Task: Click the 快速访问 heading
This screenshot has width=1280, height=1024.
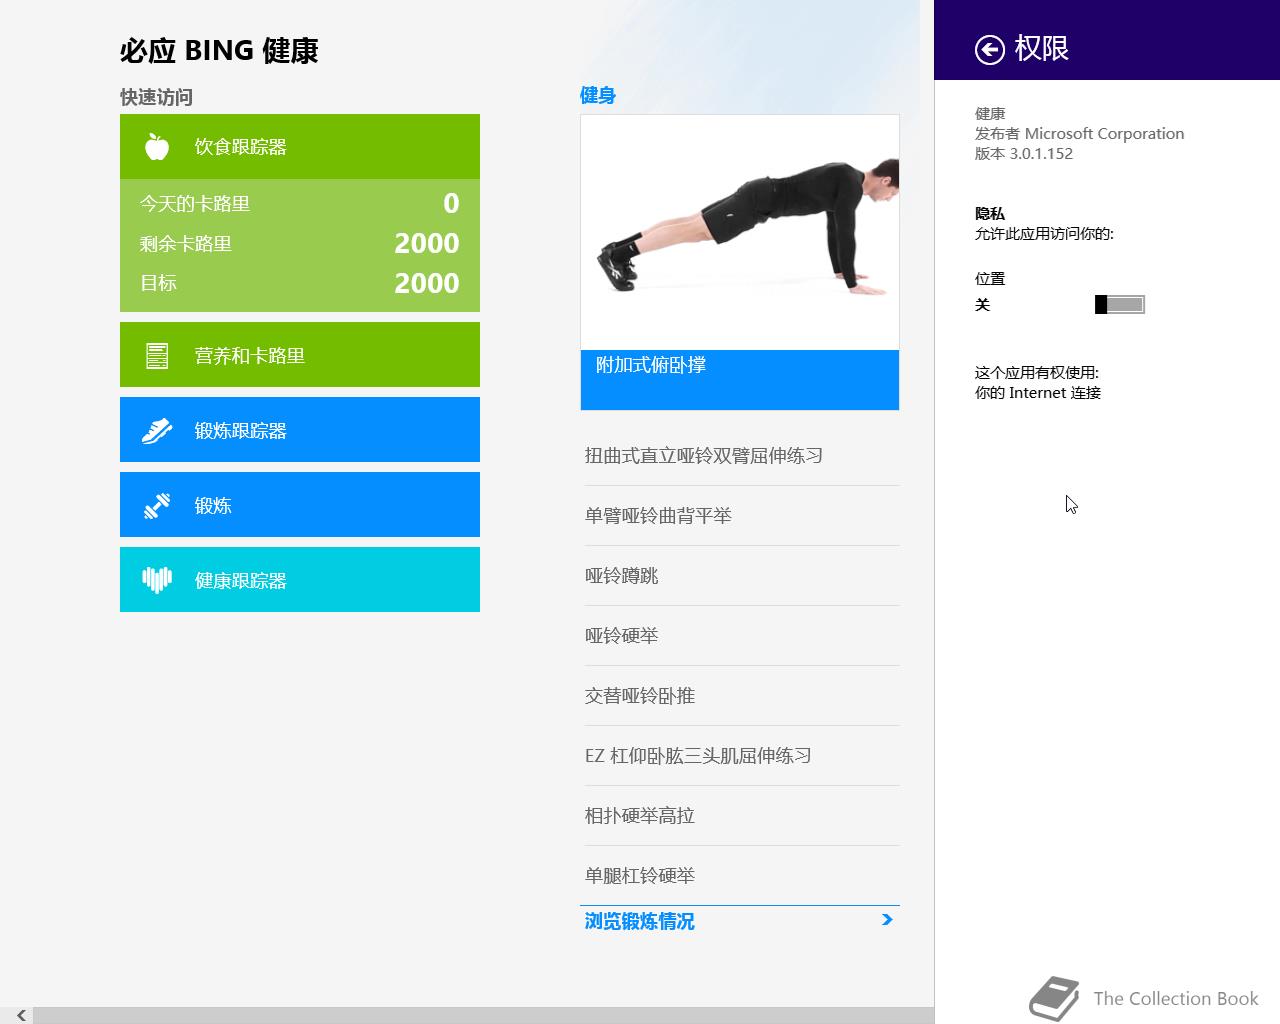Action: 156,97
